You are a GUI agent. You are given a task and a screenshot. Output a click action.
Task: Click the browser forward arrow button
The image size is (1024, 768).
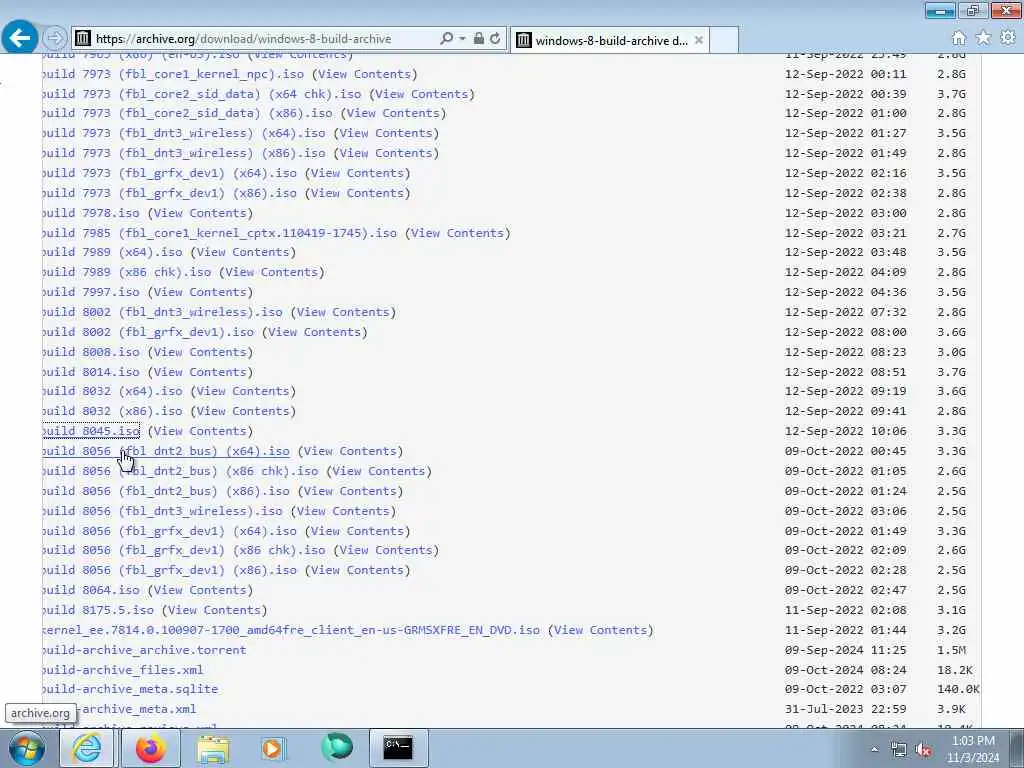pos(56,39)
